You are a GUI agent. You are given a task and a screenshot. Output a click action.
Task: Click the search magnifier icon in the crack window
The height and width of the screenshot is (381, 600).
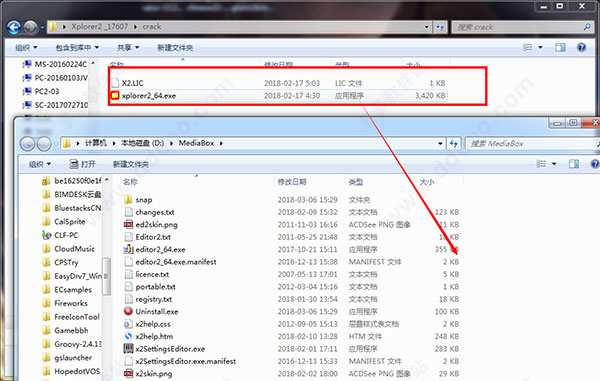tap(587, 27)
